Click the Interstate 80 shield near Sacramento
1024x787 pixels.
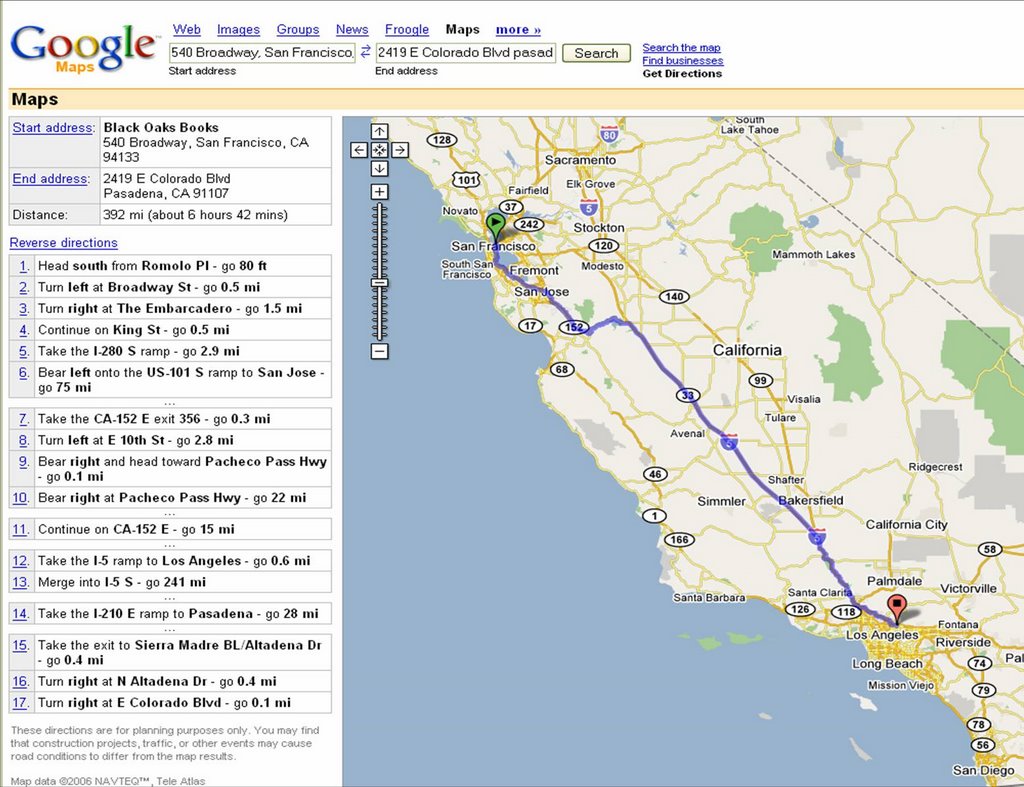(x=609, y=135)
